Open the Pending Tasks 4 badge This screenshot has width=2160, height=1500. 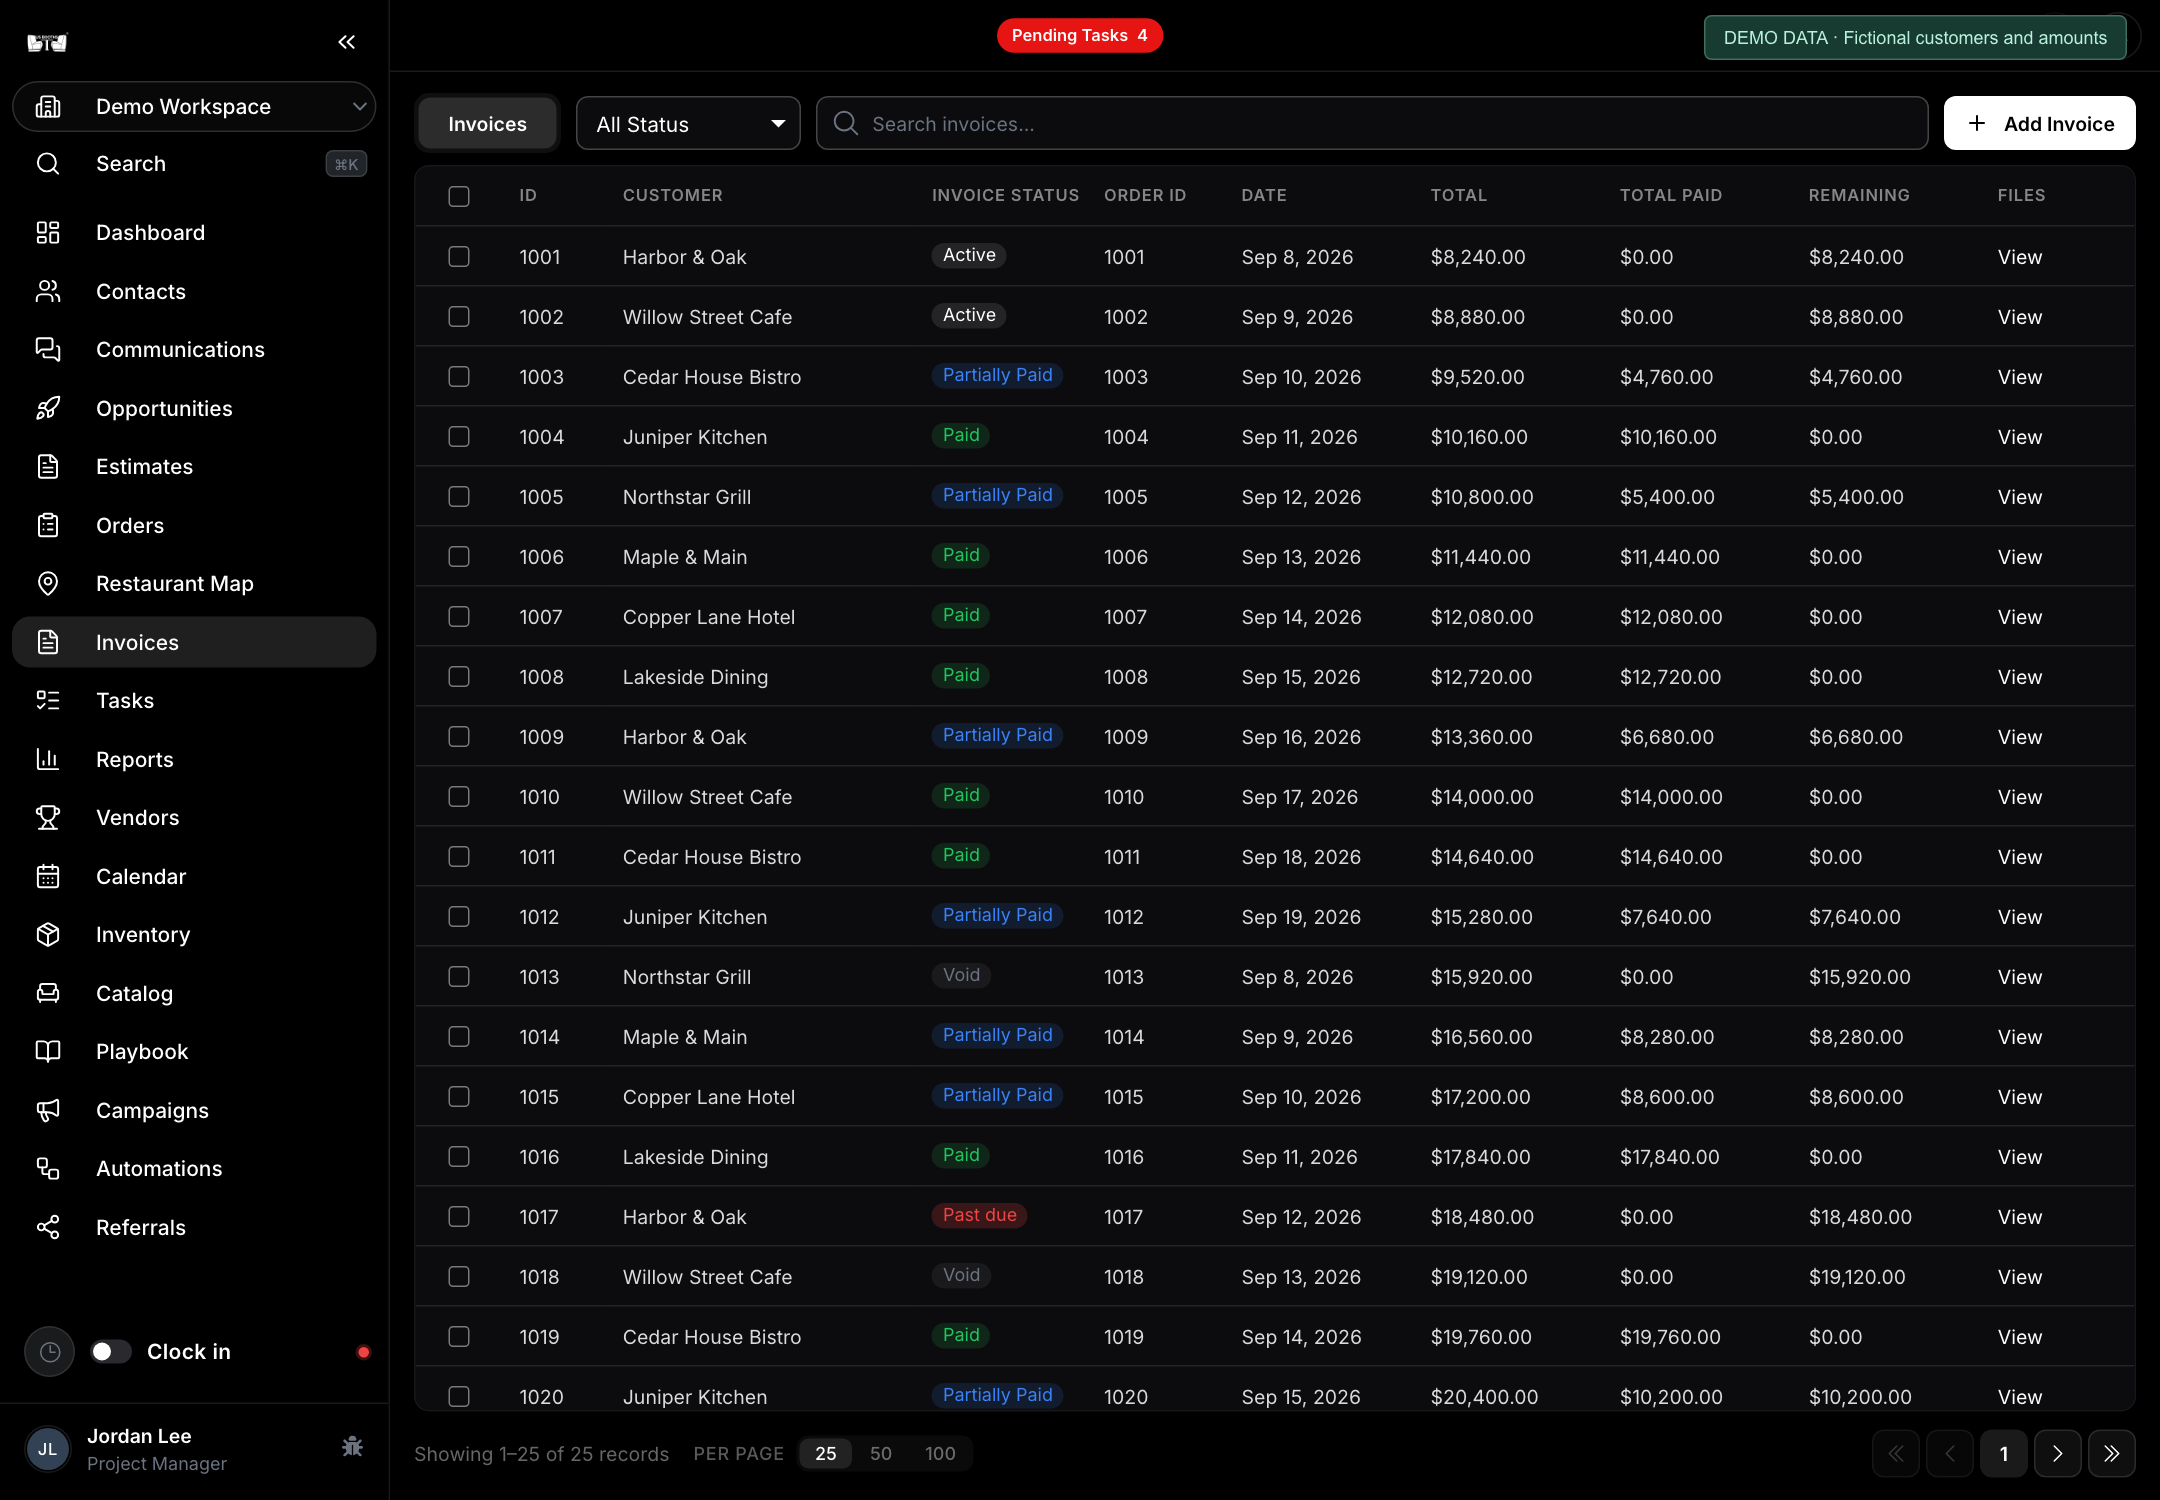[1080, 36]
